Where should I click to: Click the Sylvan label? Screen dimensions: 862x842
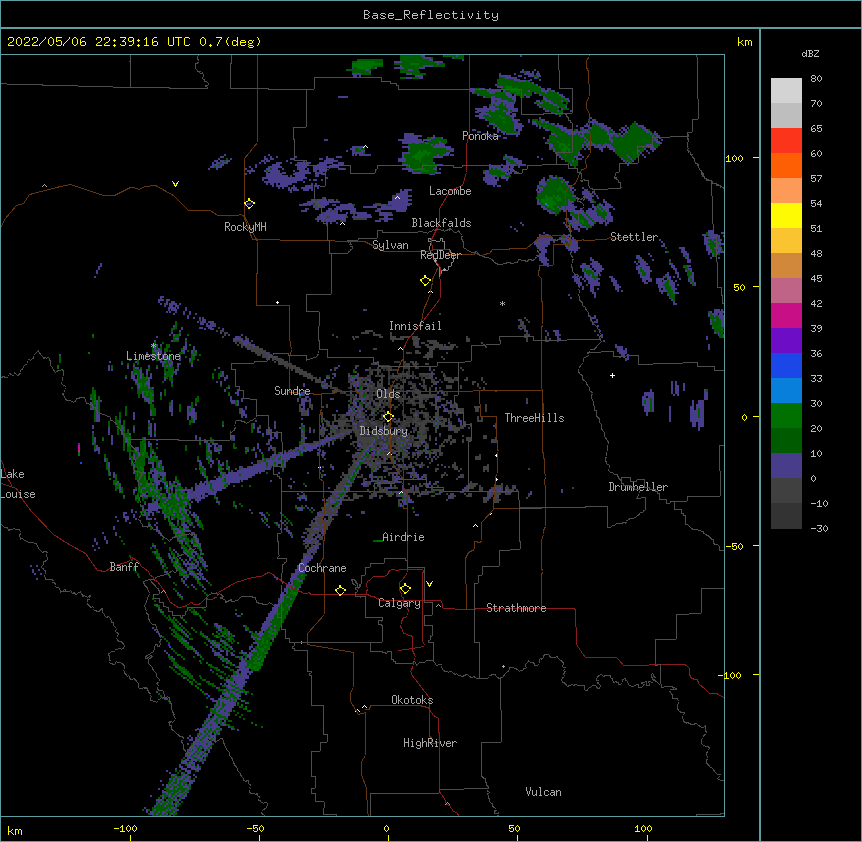click(x=390, y=245)
